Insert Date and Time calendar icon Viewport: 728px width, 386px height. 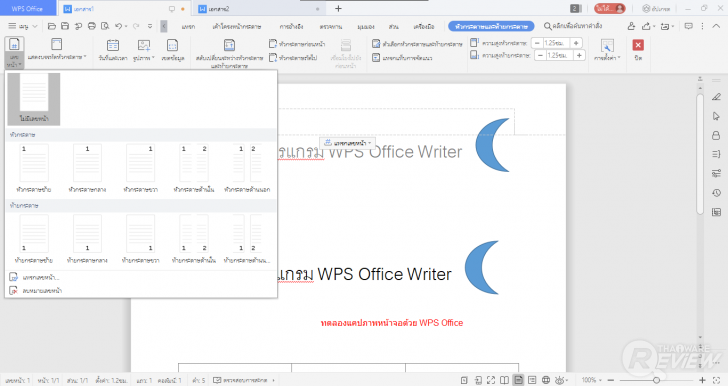tap(113, 46)
